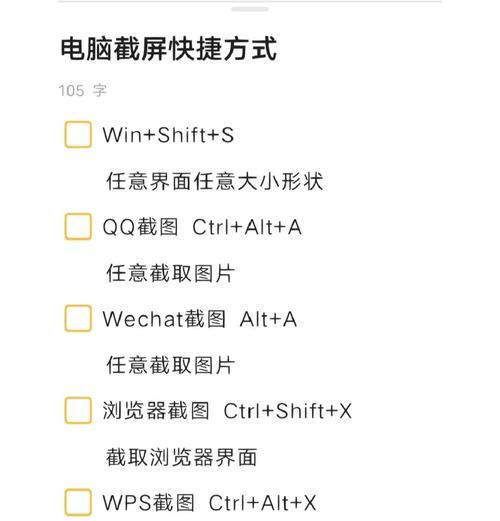Click the Ctrl+Shift+X shortcut text
500x521 pixels.
[288, 411]
